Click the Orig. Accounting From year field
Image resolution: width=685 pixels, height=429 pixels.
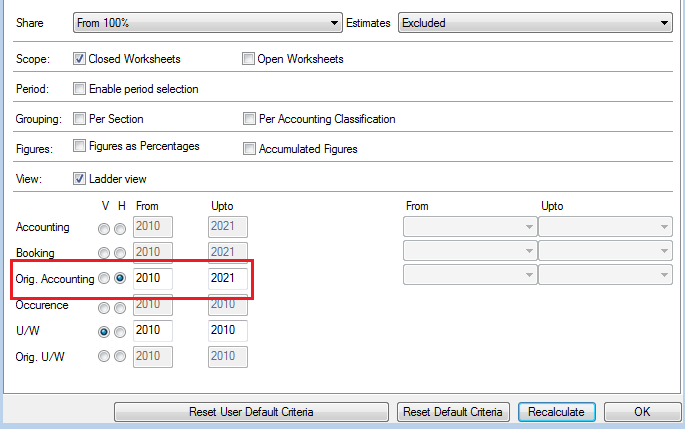coord(152,278)
